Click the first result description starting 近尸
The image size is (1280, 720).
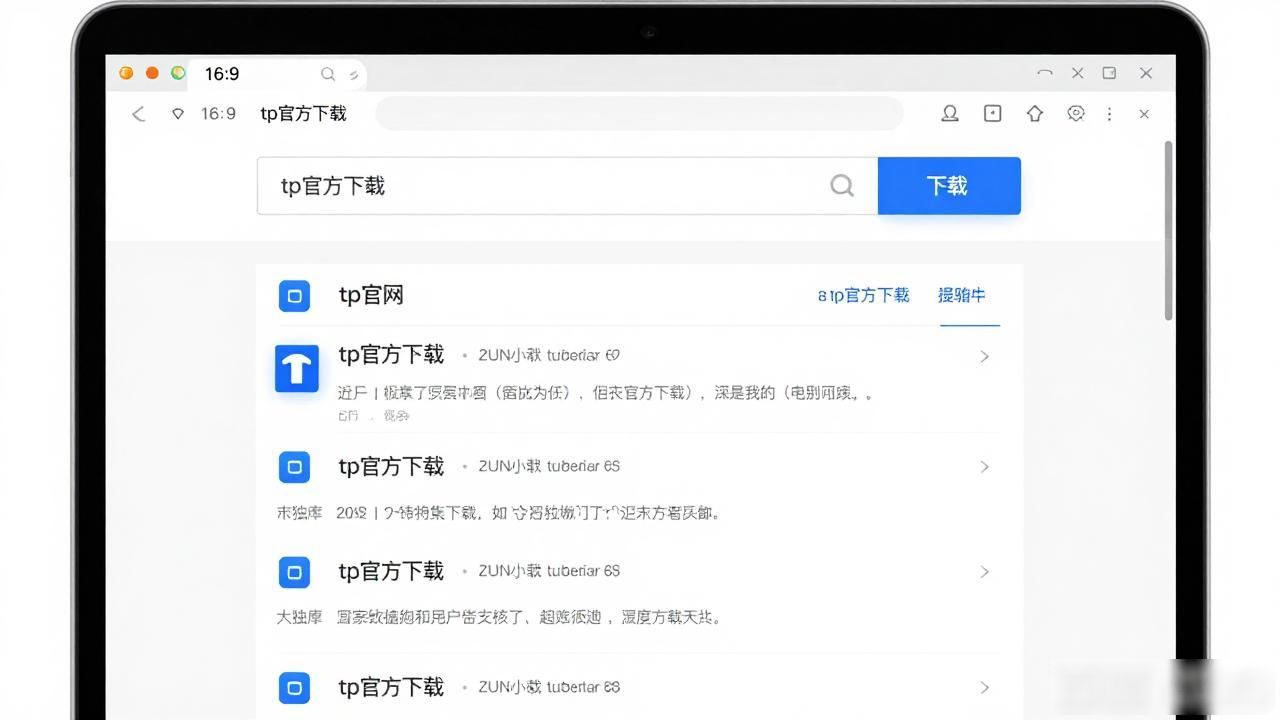[x=606, y=393]
